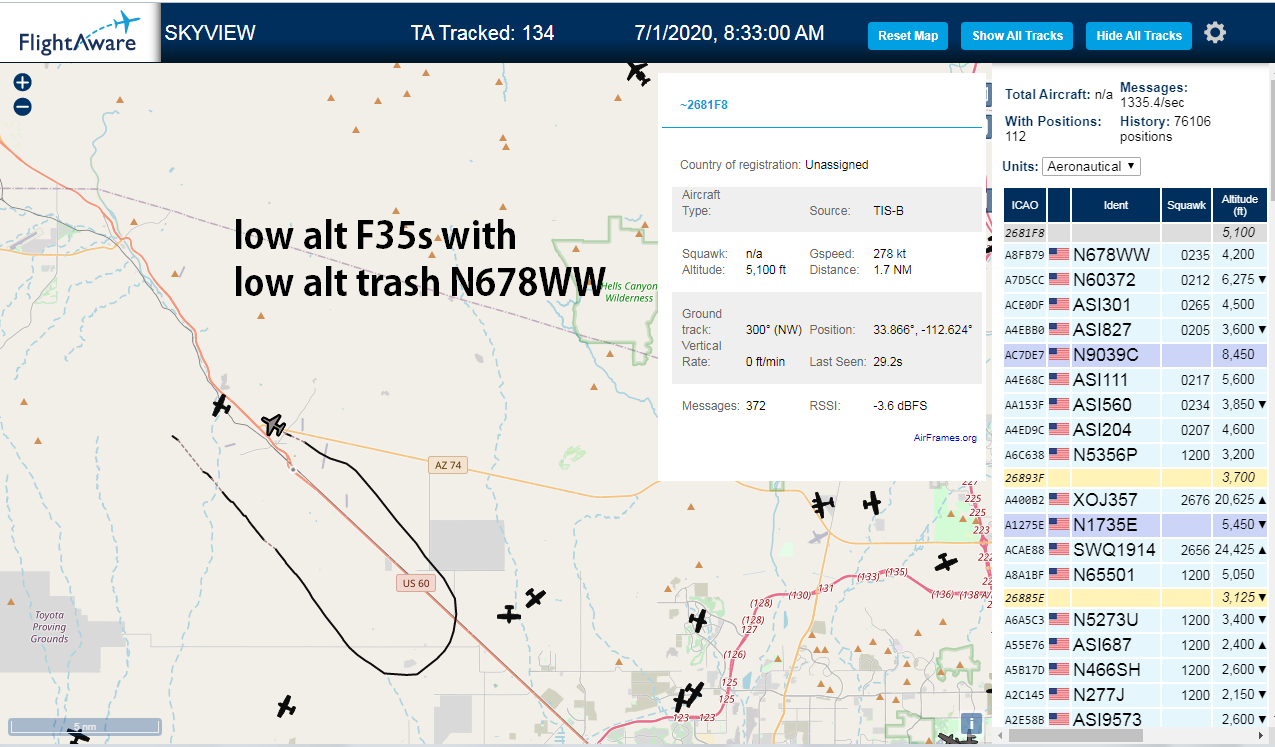This screenshot has height=747, width=1275.
Task: Select black aircraft icon just left of grey selected aircraft
Action: click(x=221, y=406)
